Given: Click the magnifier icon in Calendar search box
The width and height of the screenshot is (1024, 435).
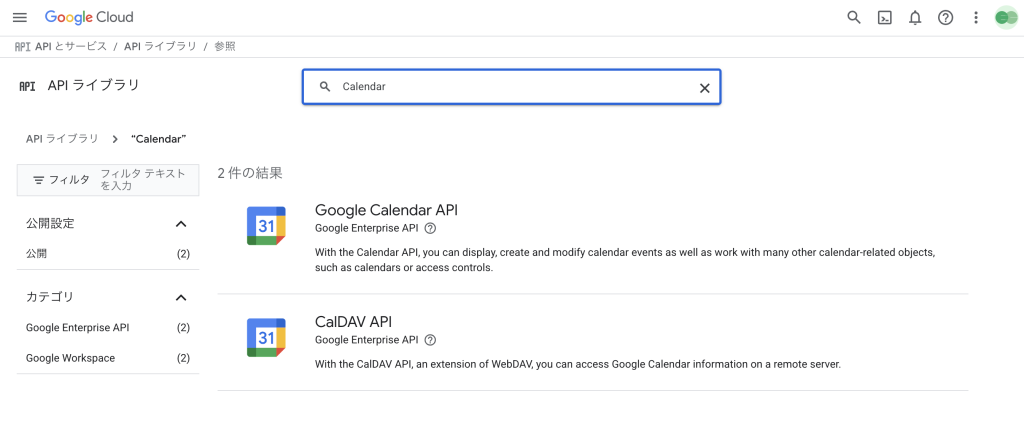Looking at the screenshot, I should pos(325,87).
